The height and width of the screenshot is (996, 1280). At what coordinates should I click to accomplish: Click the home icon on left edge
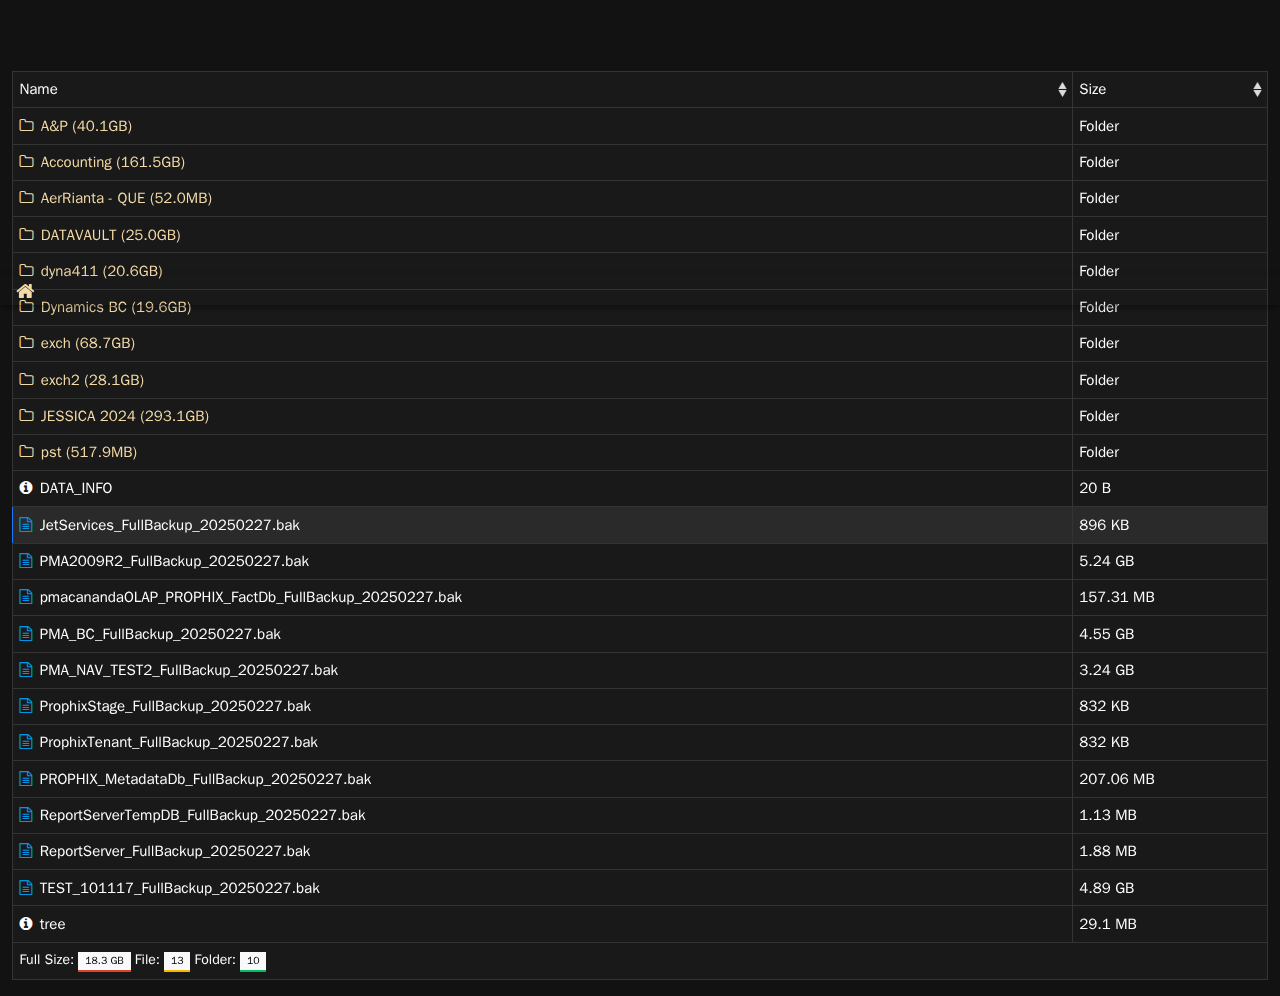tap(26, 291)
